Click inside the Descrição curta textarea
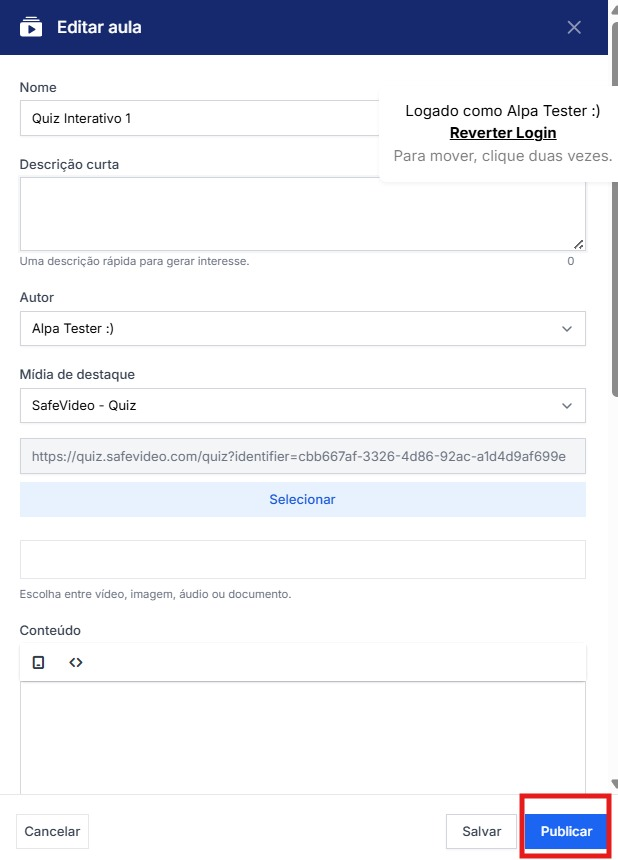Viewport: 618px width, 860px height. click(x=300, y=213)
